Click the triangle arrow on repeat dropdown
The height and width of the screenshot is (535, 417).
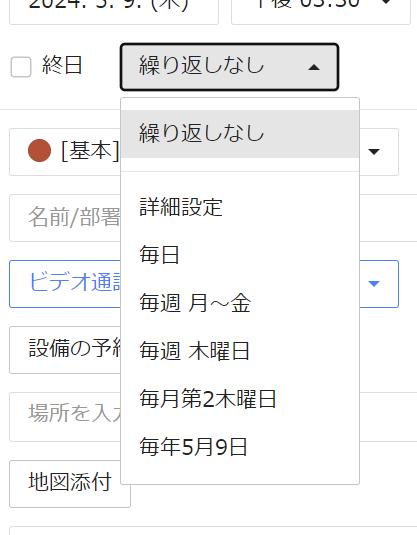click(x=314, y=68)
